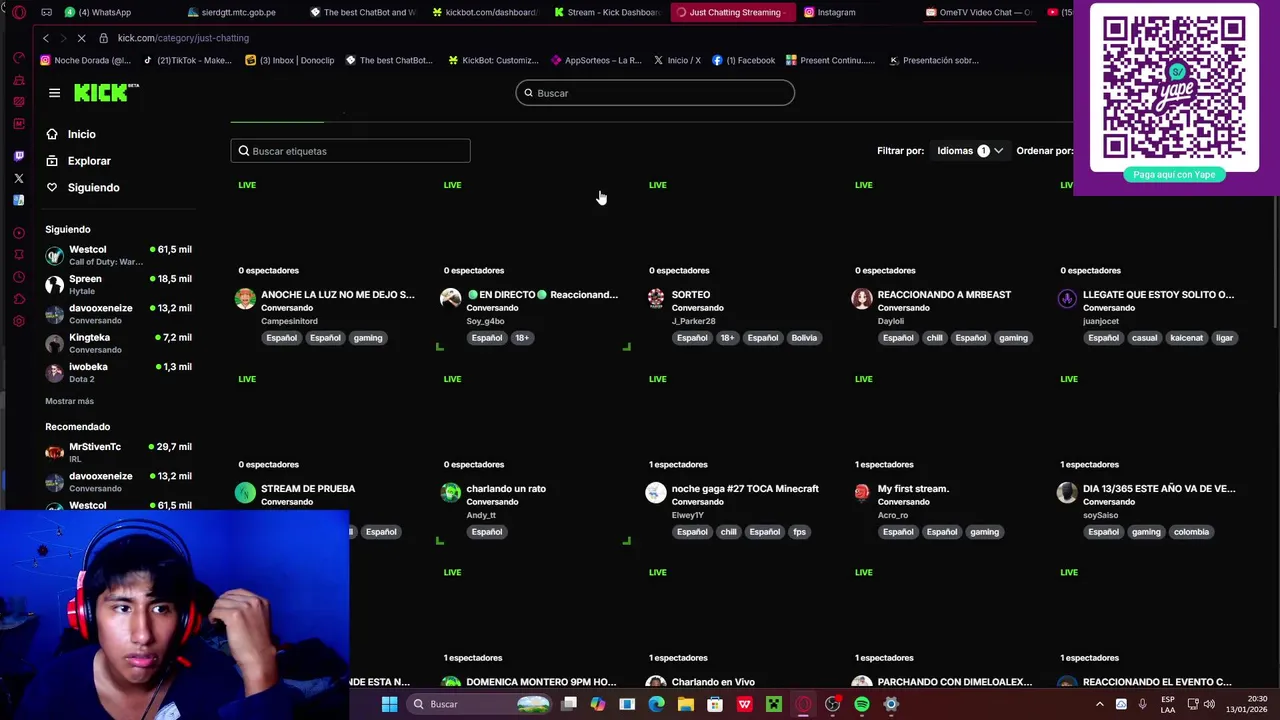The width and height of the screenshot is (1280, 720).
Task: Click the Windows taskbar Buscar box
Action: [479, 704]
